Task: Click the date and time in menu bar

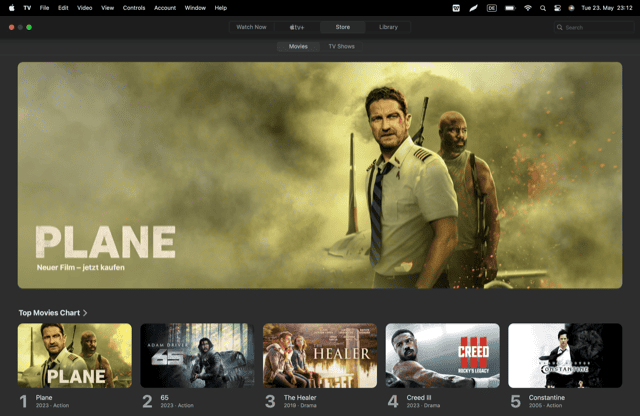Action: point(607,7)
